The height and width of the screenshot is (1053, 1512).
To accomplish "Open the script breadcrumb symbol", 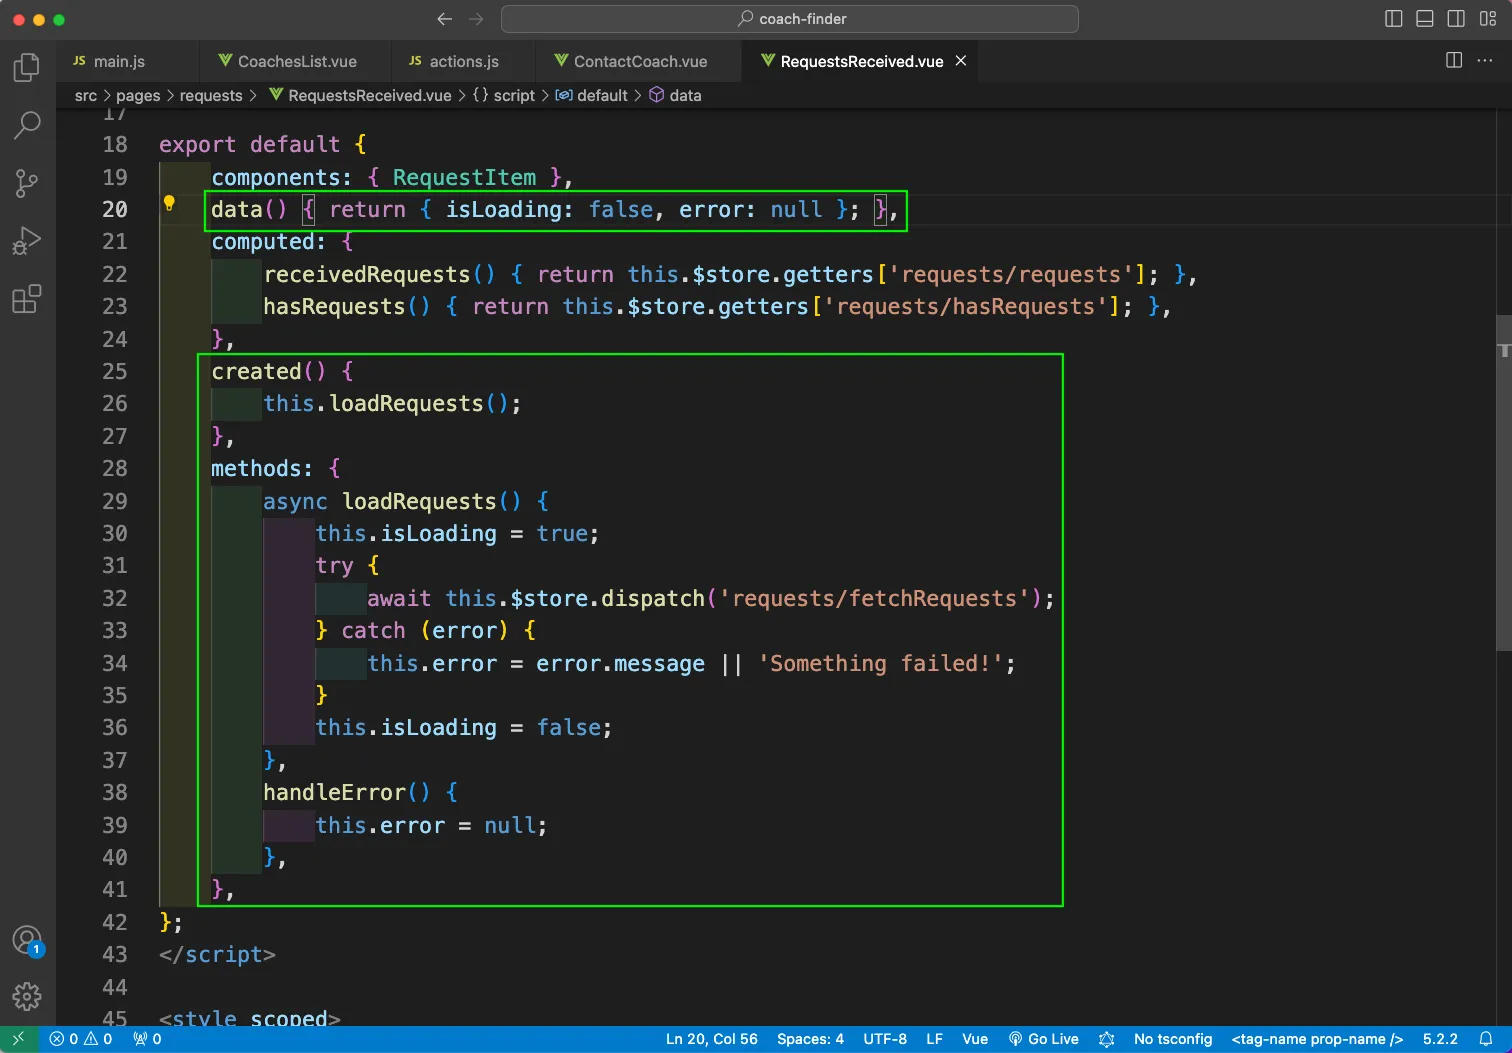I will [x=504, y=95].
